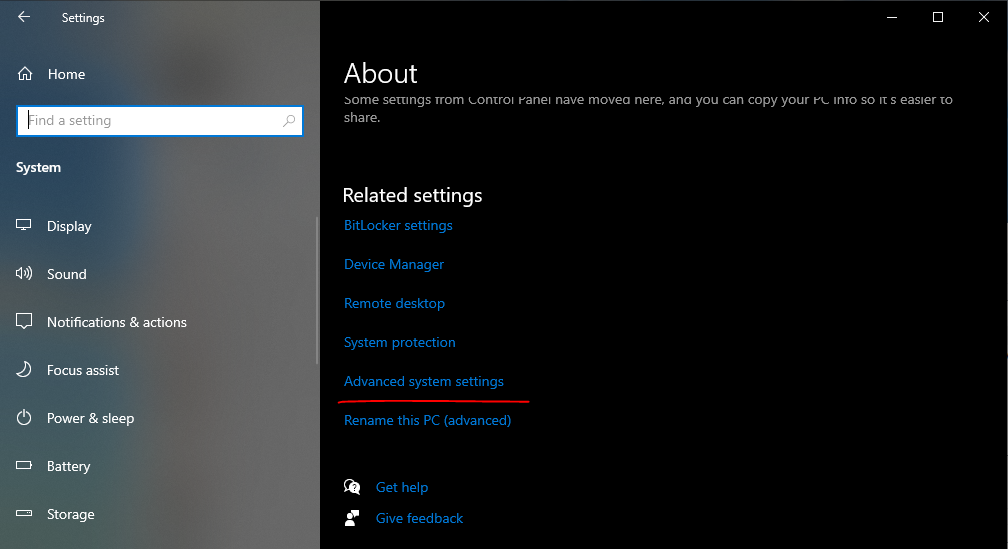Click the search magnifier icon
This screenshot has width=1008, height=549.
pos(289,121)
